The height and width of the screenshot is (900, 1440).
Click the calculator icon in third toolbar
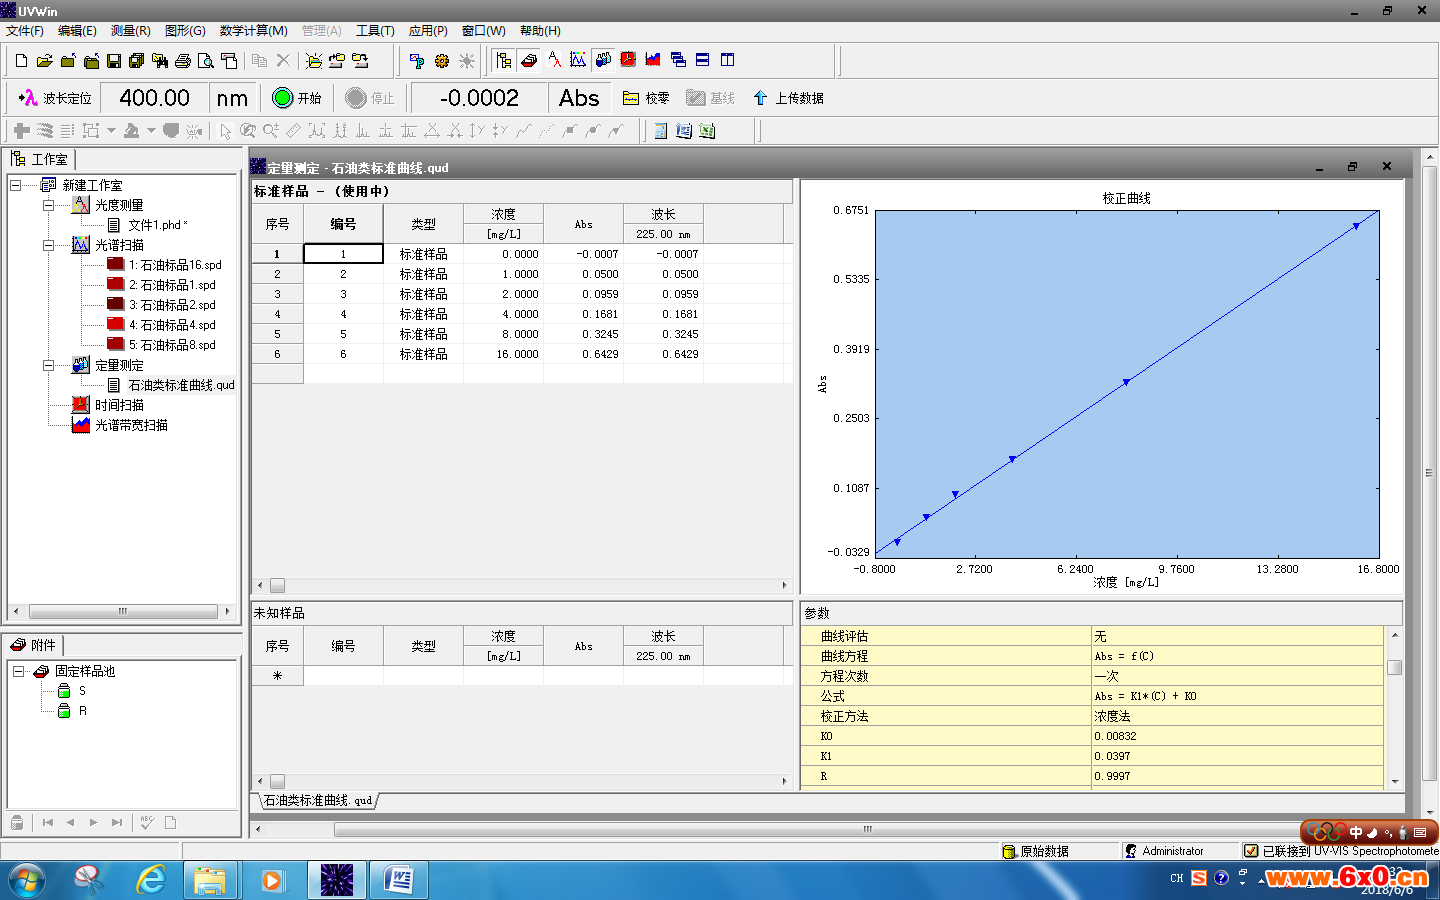(661, 131)
